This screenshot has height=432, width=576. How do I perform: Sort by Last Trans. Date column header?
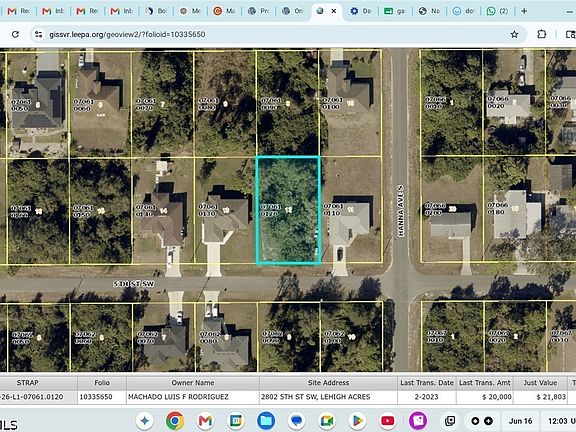pos(426,383)
